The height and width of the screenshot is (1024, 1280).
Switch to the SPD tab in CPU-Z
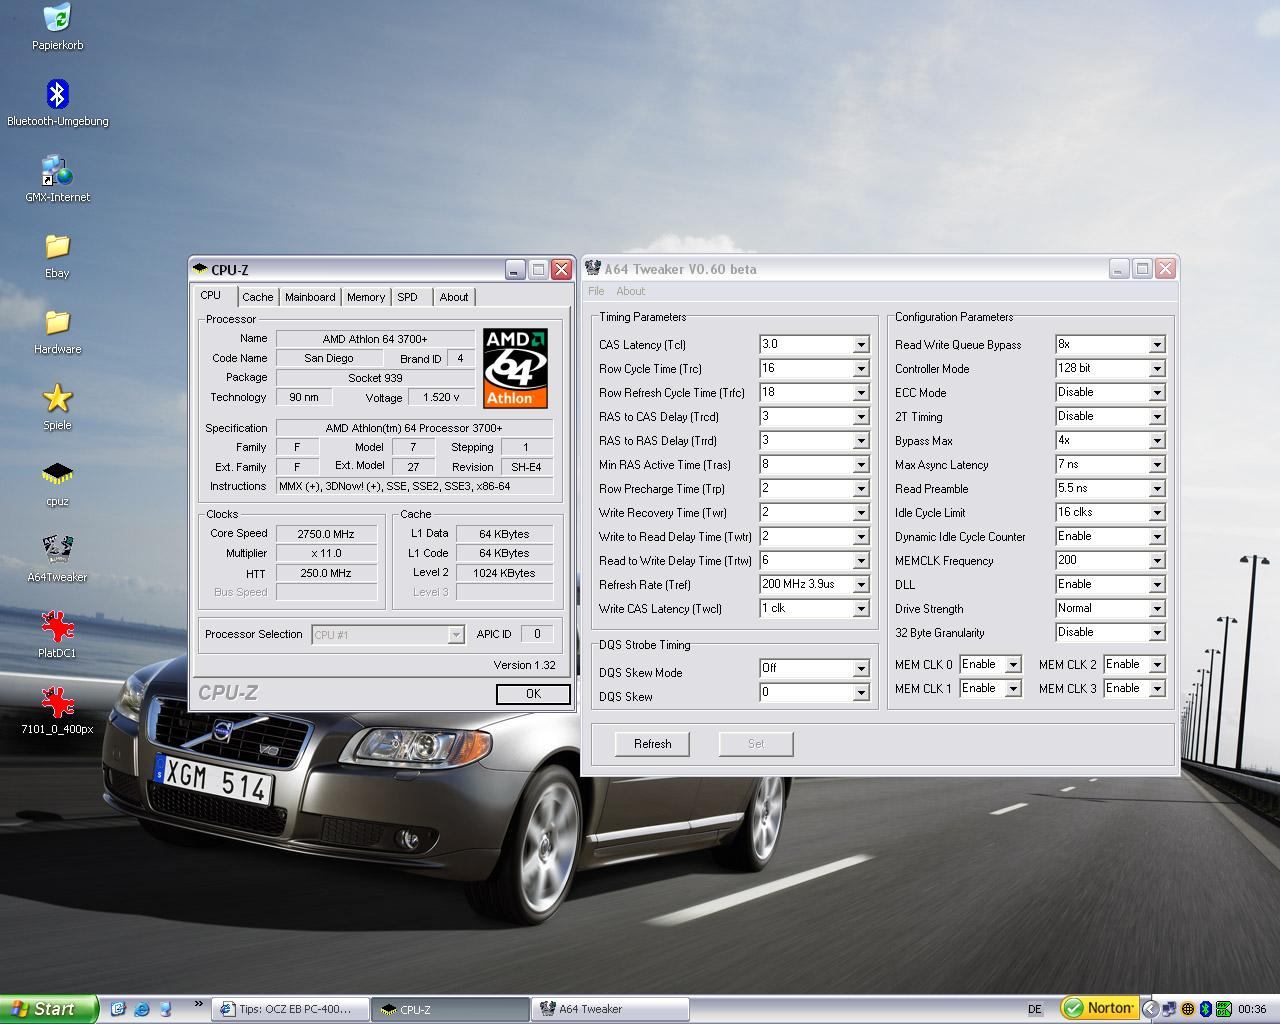click(x=407, y=297)
